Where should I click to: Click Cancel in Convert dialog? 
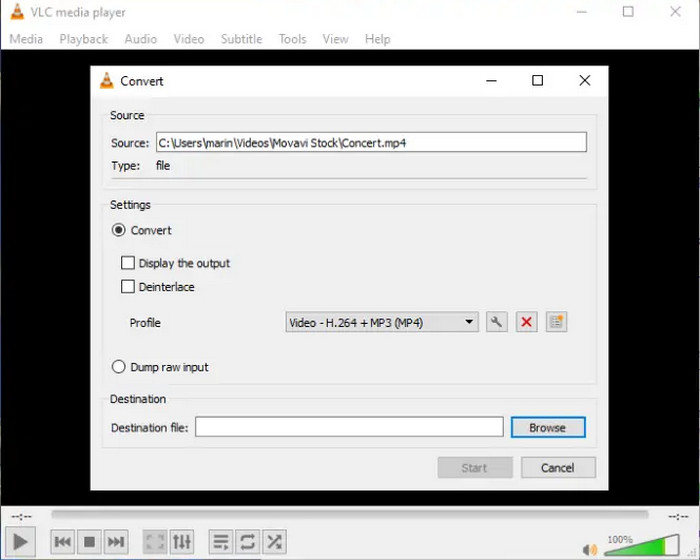(558, 468)
